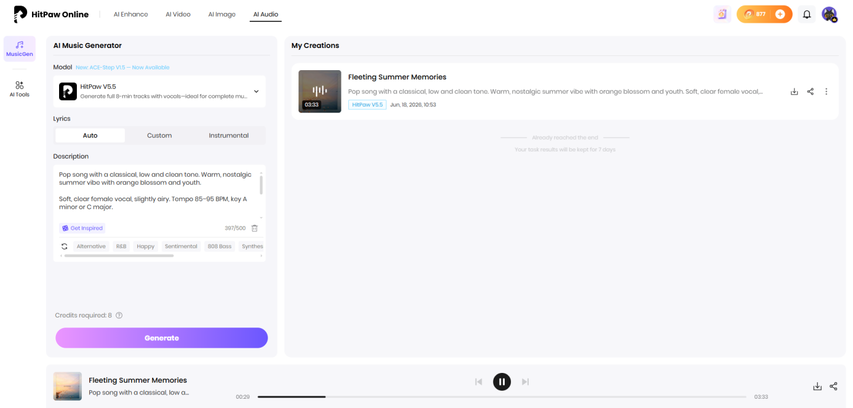
Task: Refresh the style tag suggestions
Action: 64,246
